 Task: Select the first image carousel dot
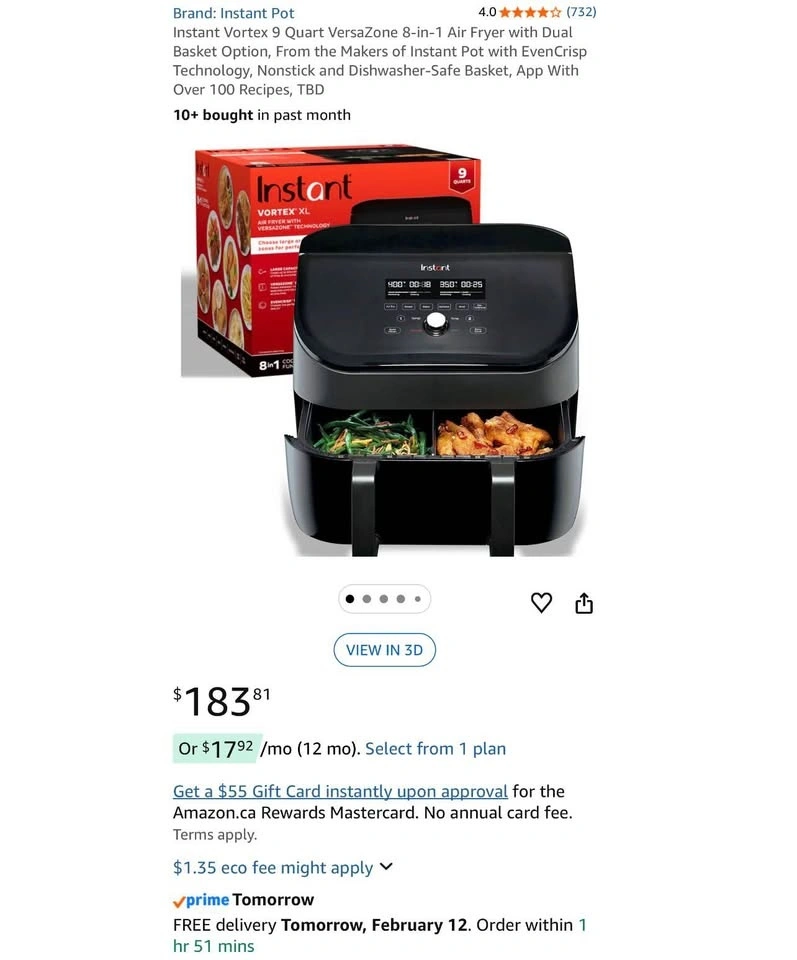point(350,599)
